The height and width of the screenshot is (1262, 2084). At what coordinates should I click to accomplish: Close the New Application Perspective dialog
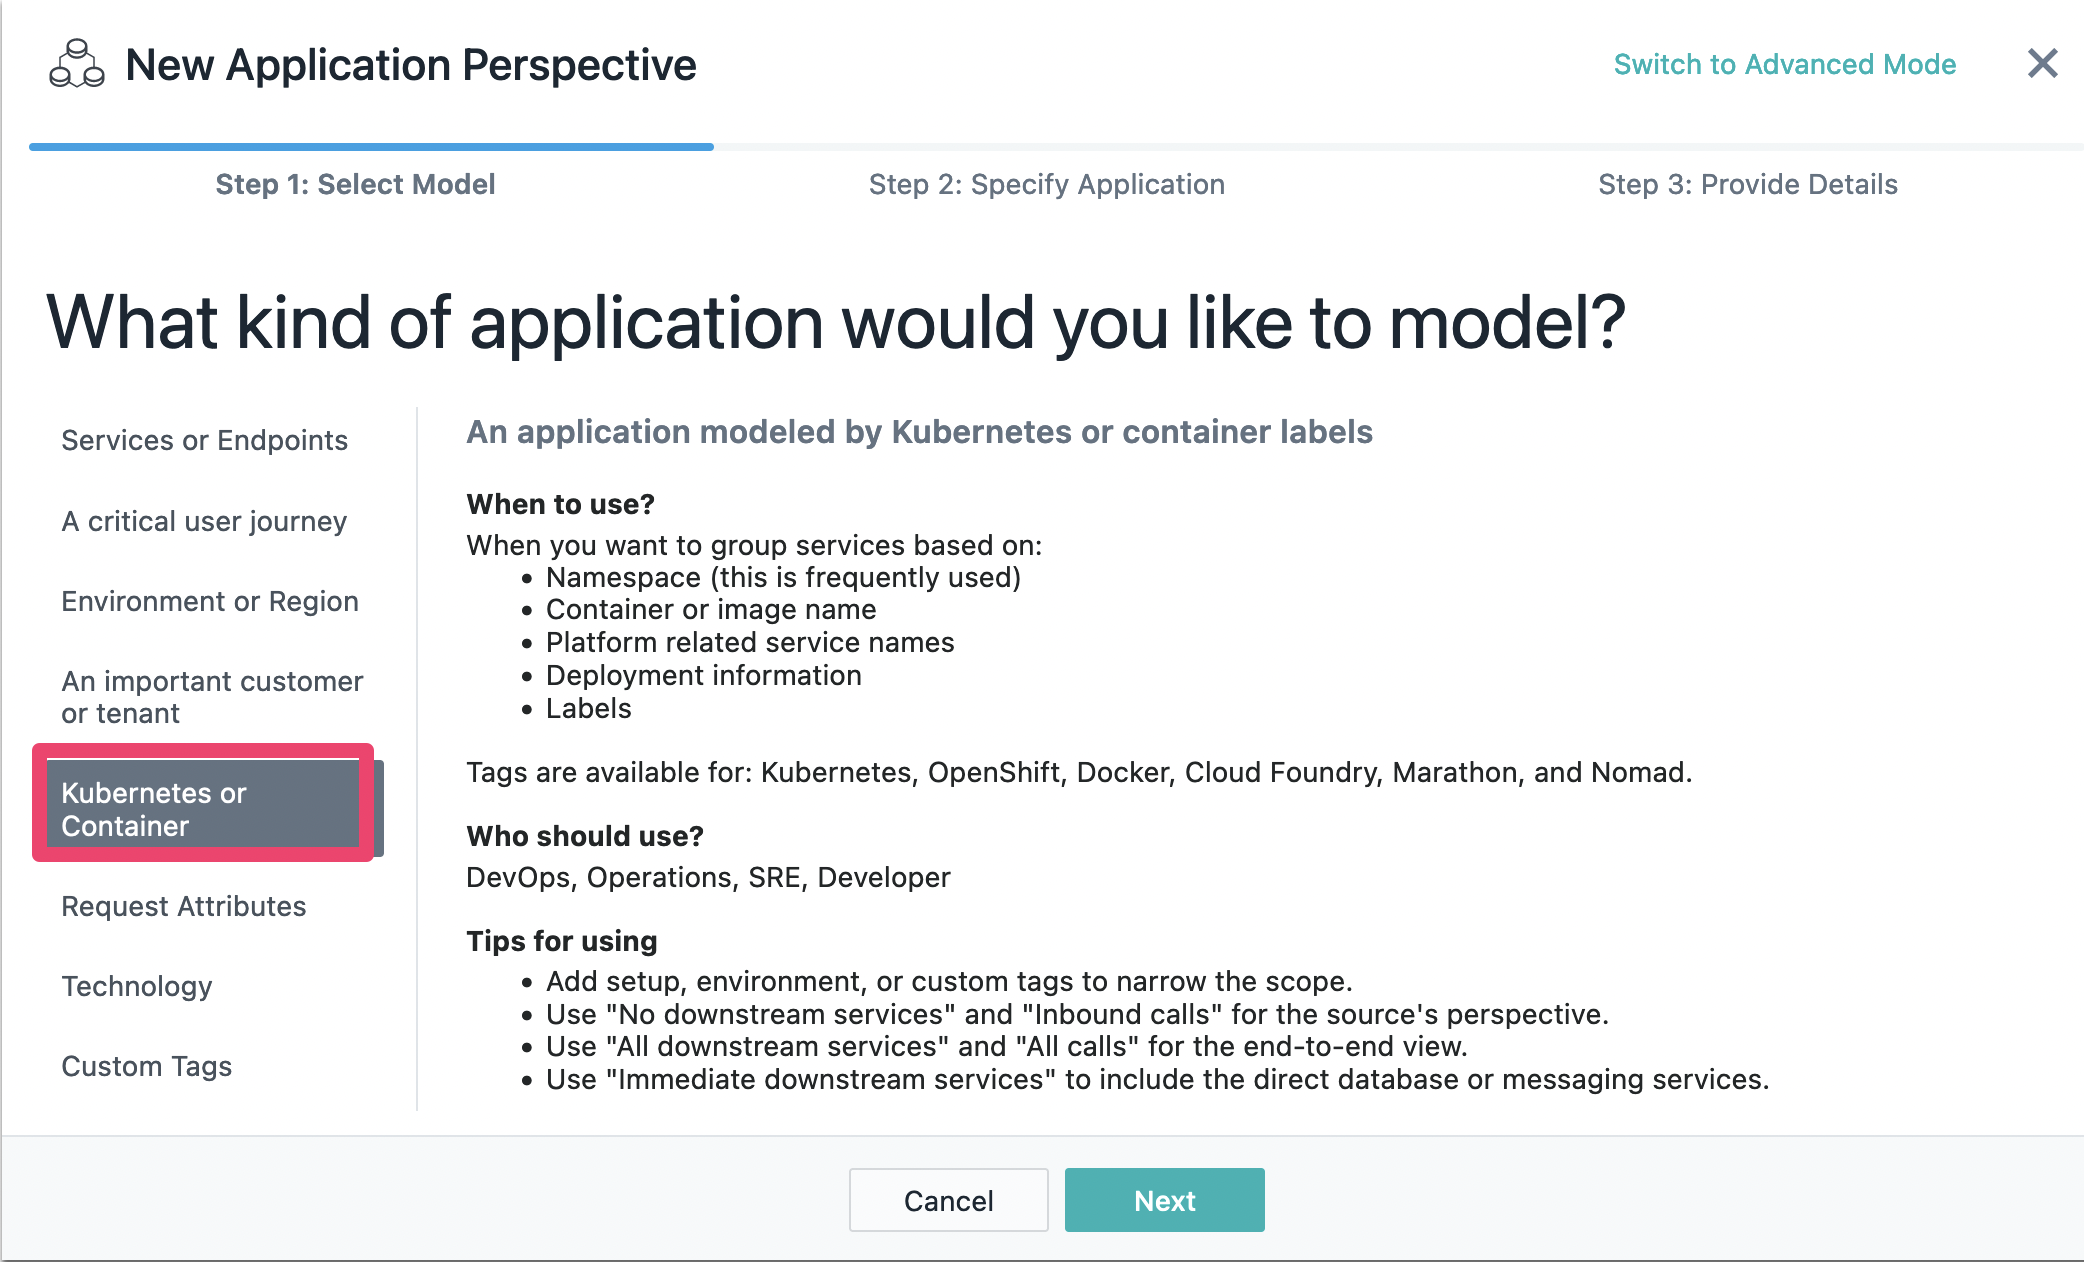[2042, 64]
